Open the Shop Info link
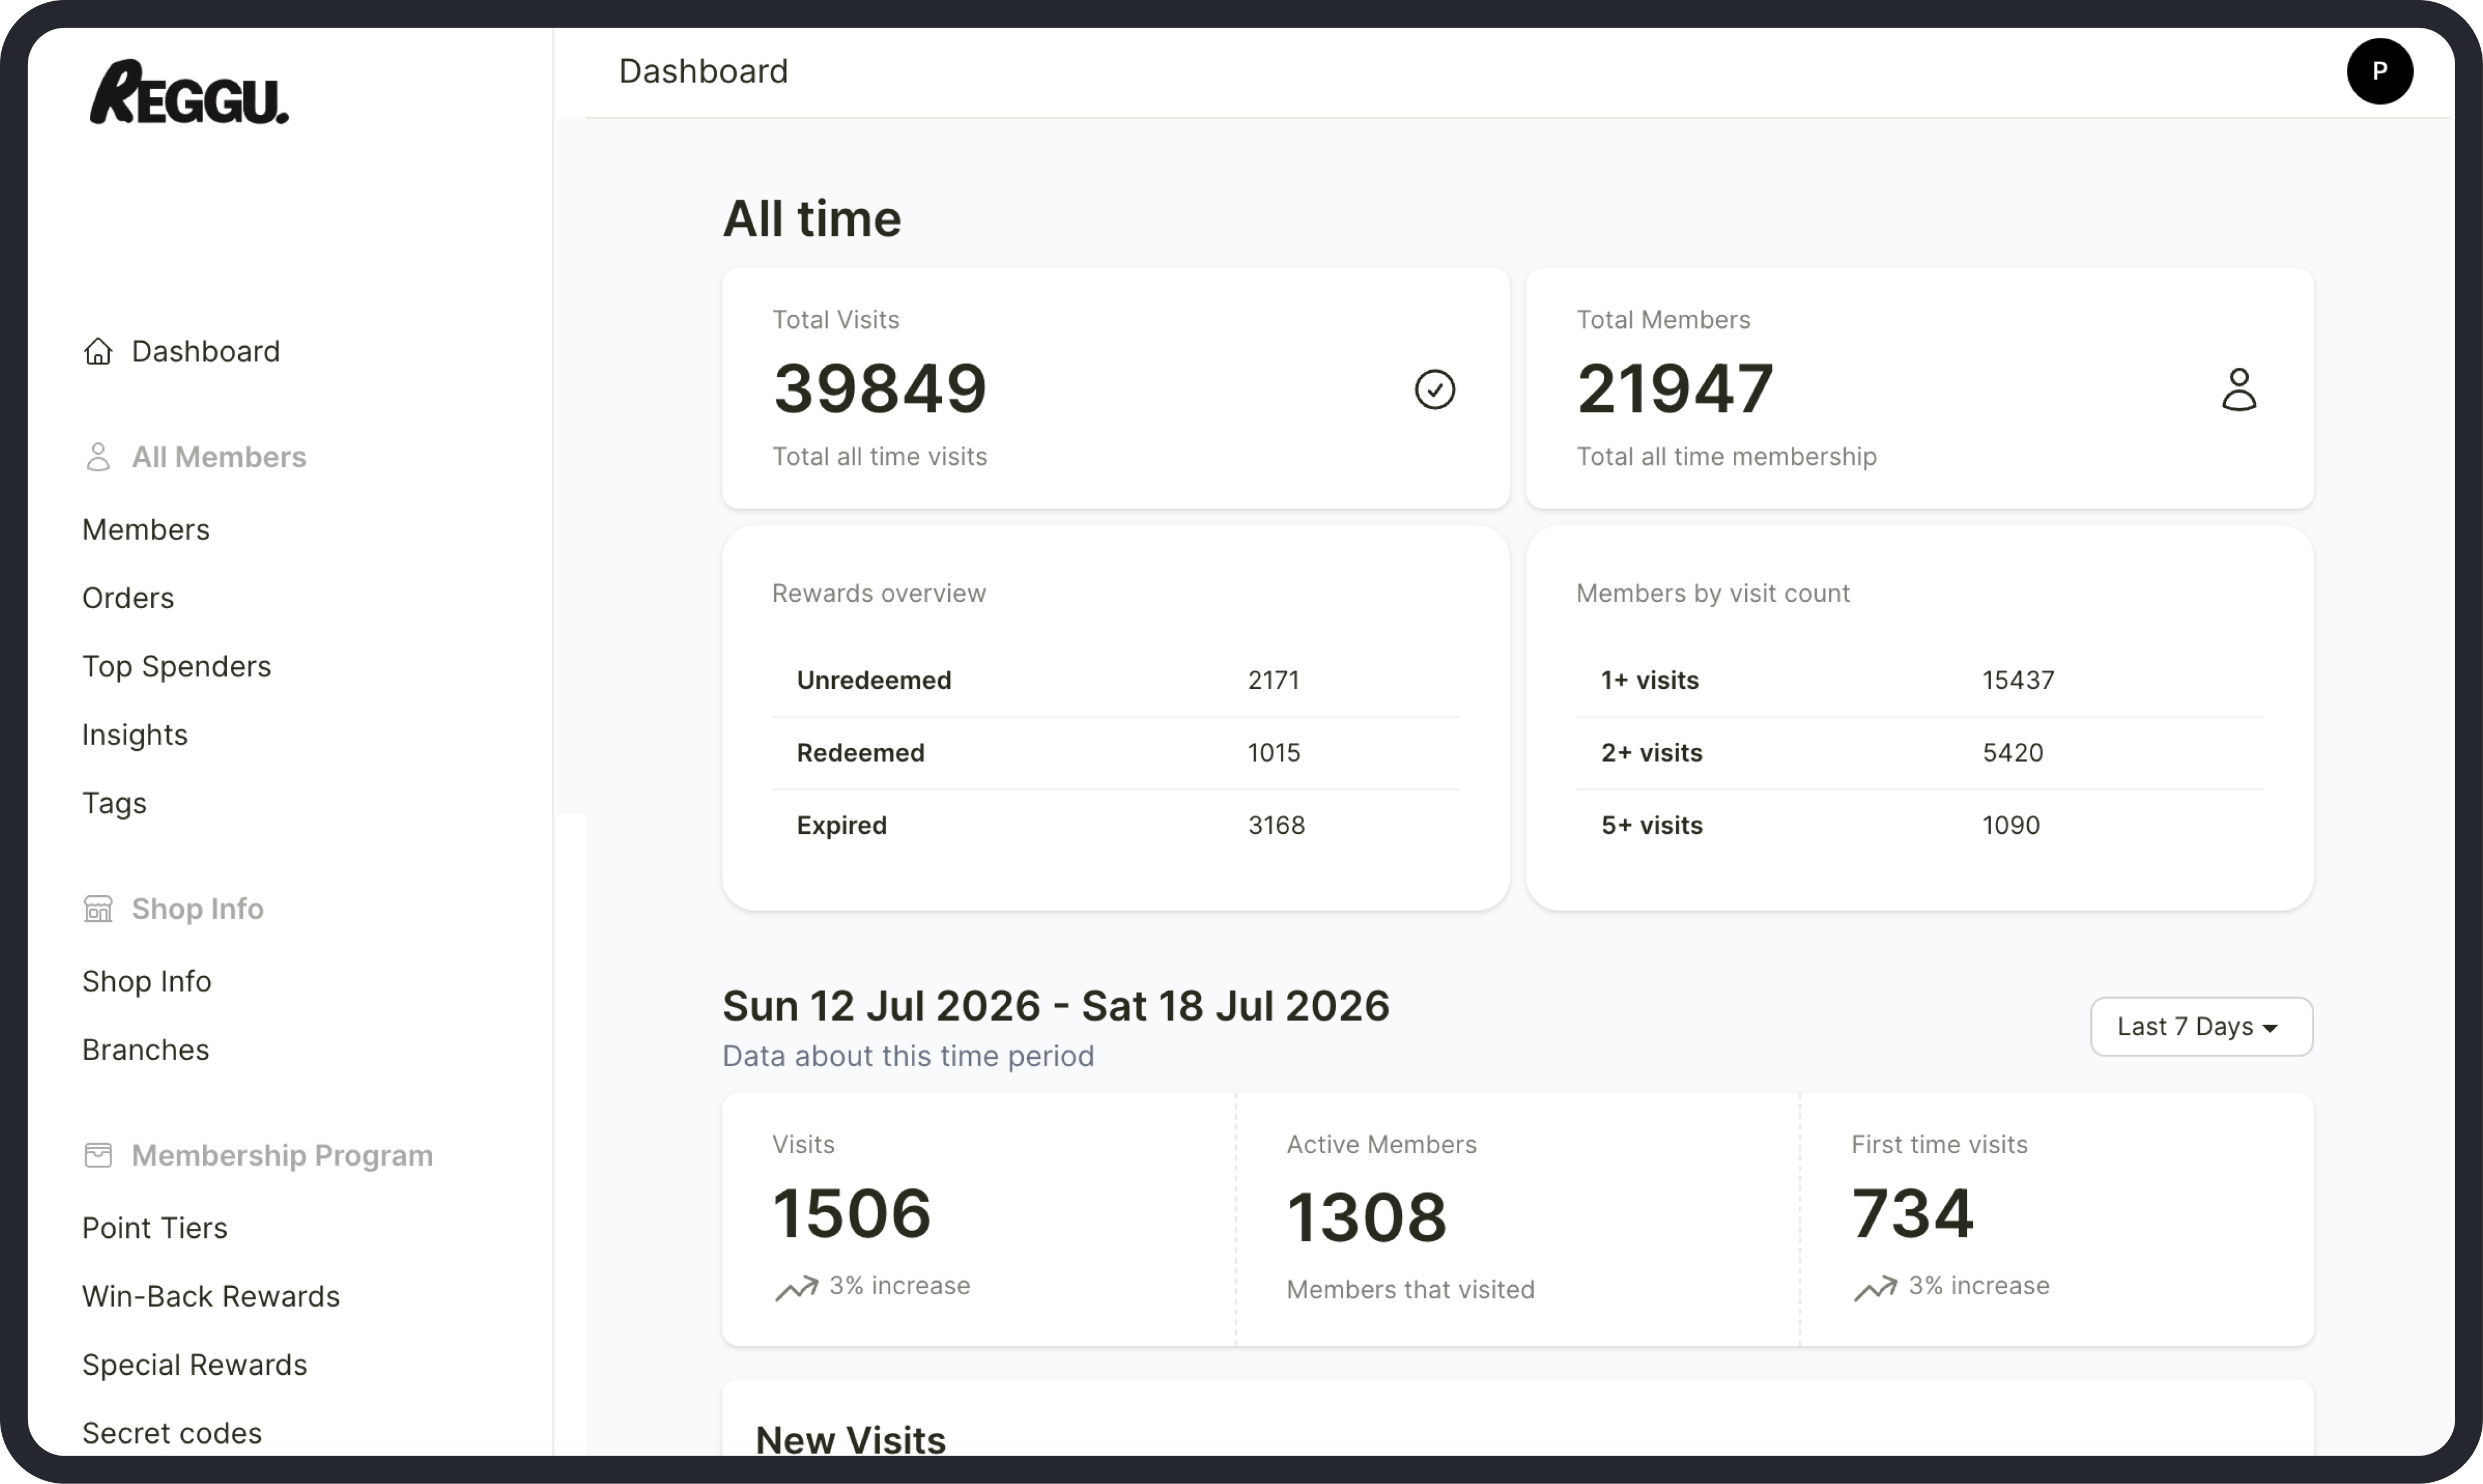This screenshot has width=2483, height=1484. (x=147, y=981)
